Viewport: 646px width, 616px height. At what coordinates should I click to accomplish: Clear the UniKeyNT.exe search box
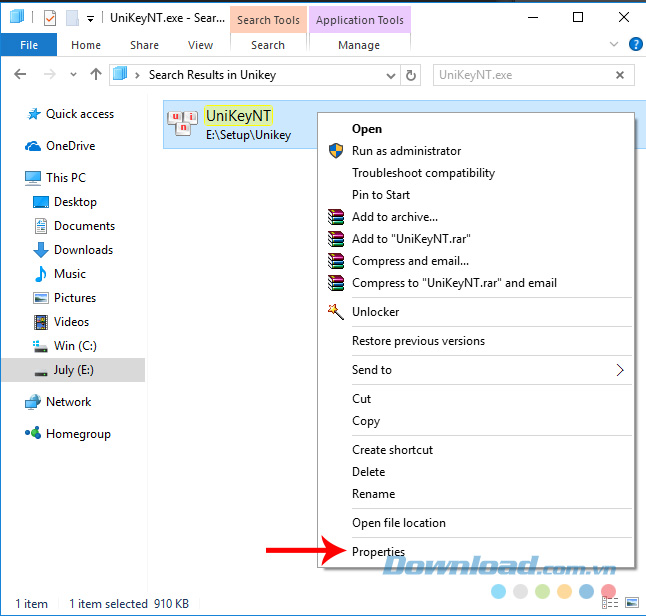[621, 75]
